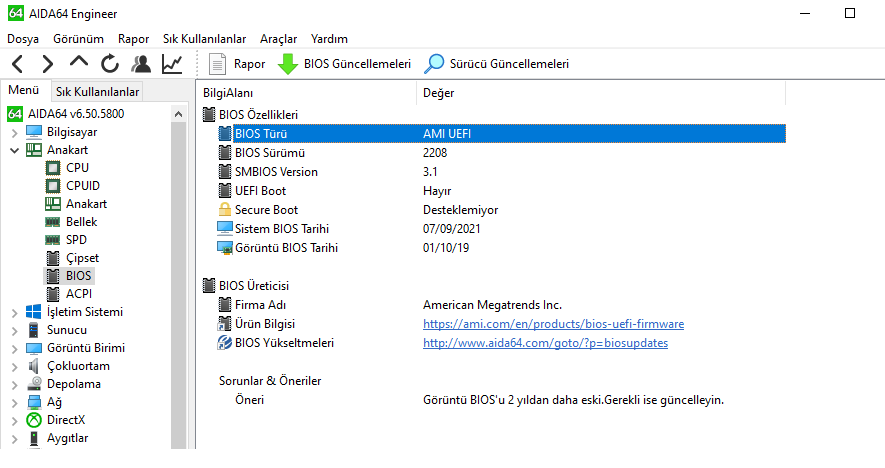Select the CPUID tree item
885x468 pixels.
(x=82, y=186)
